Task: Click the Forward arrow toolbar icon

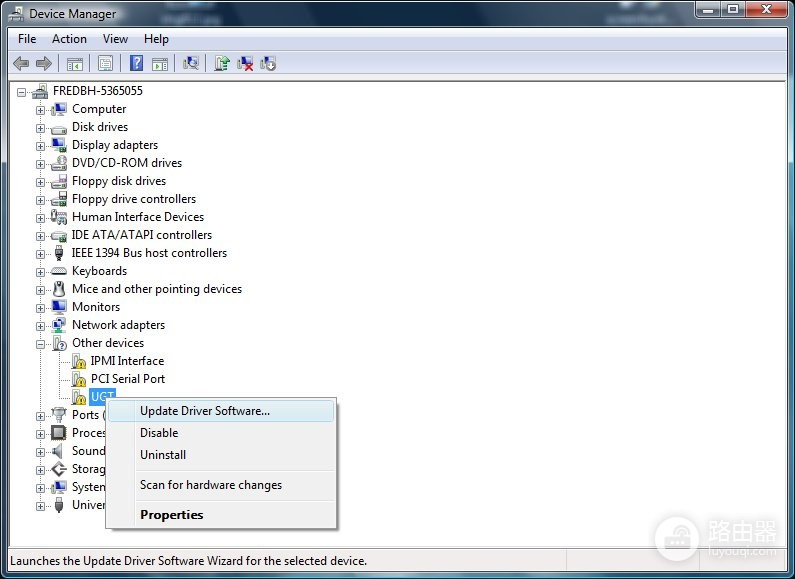Action: coord(44,63)
